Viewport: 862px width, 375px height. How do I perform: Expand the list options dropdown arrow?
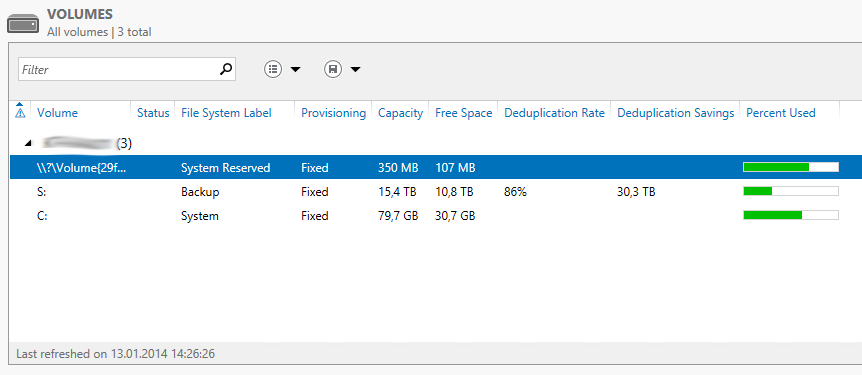click(295, 69)
